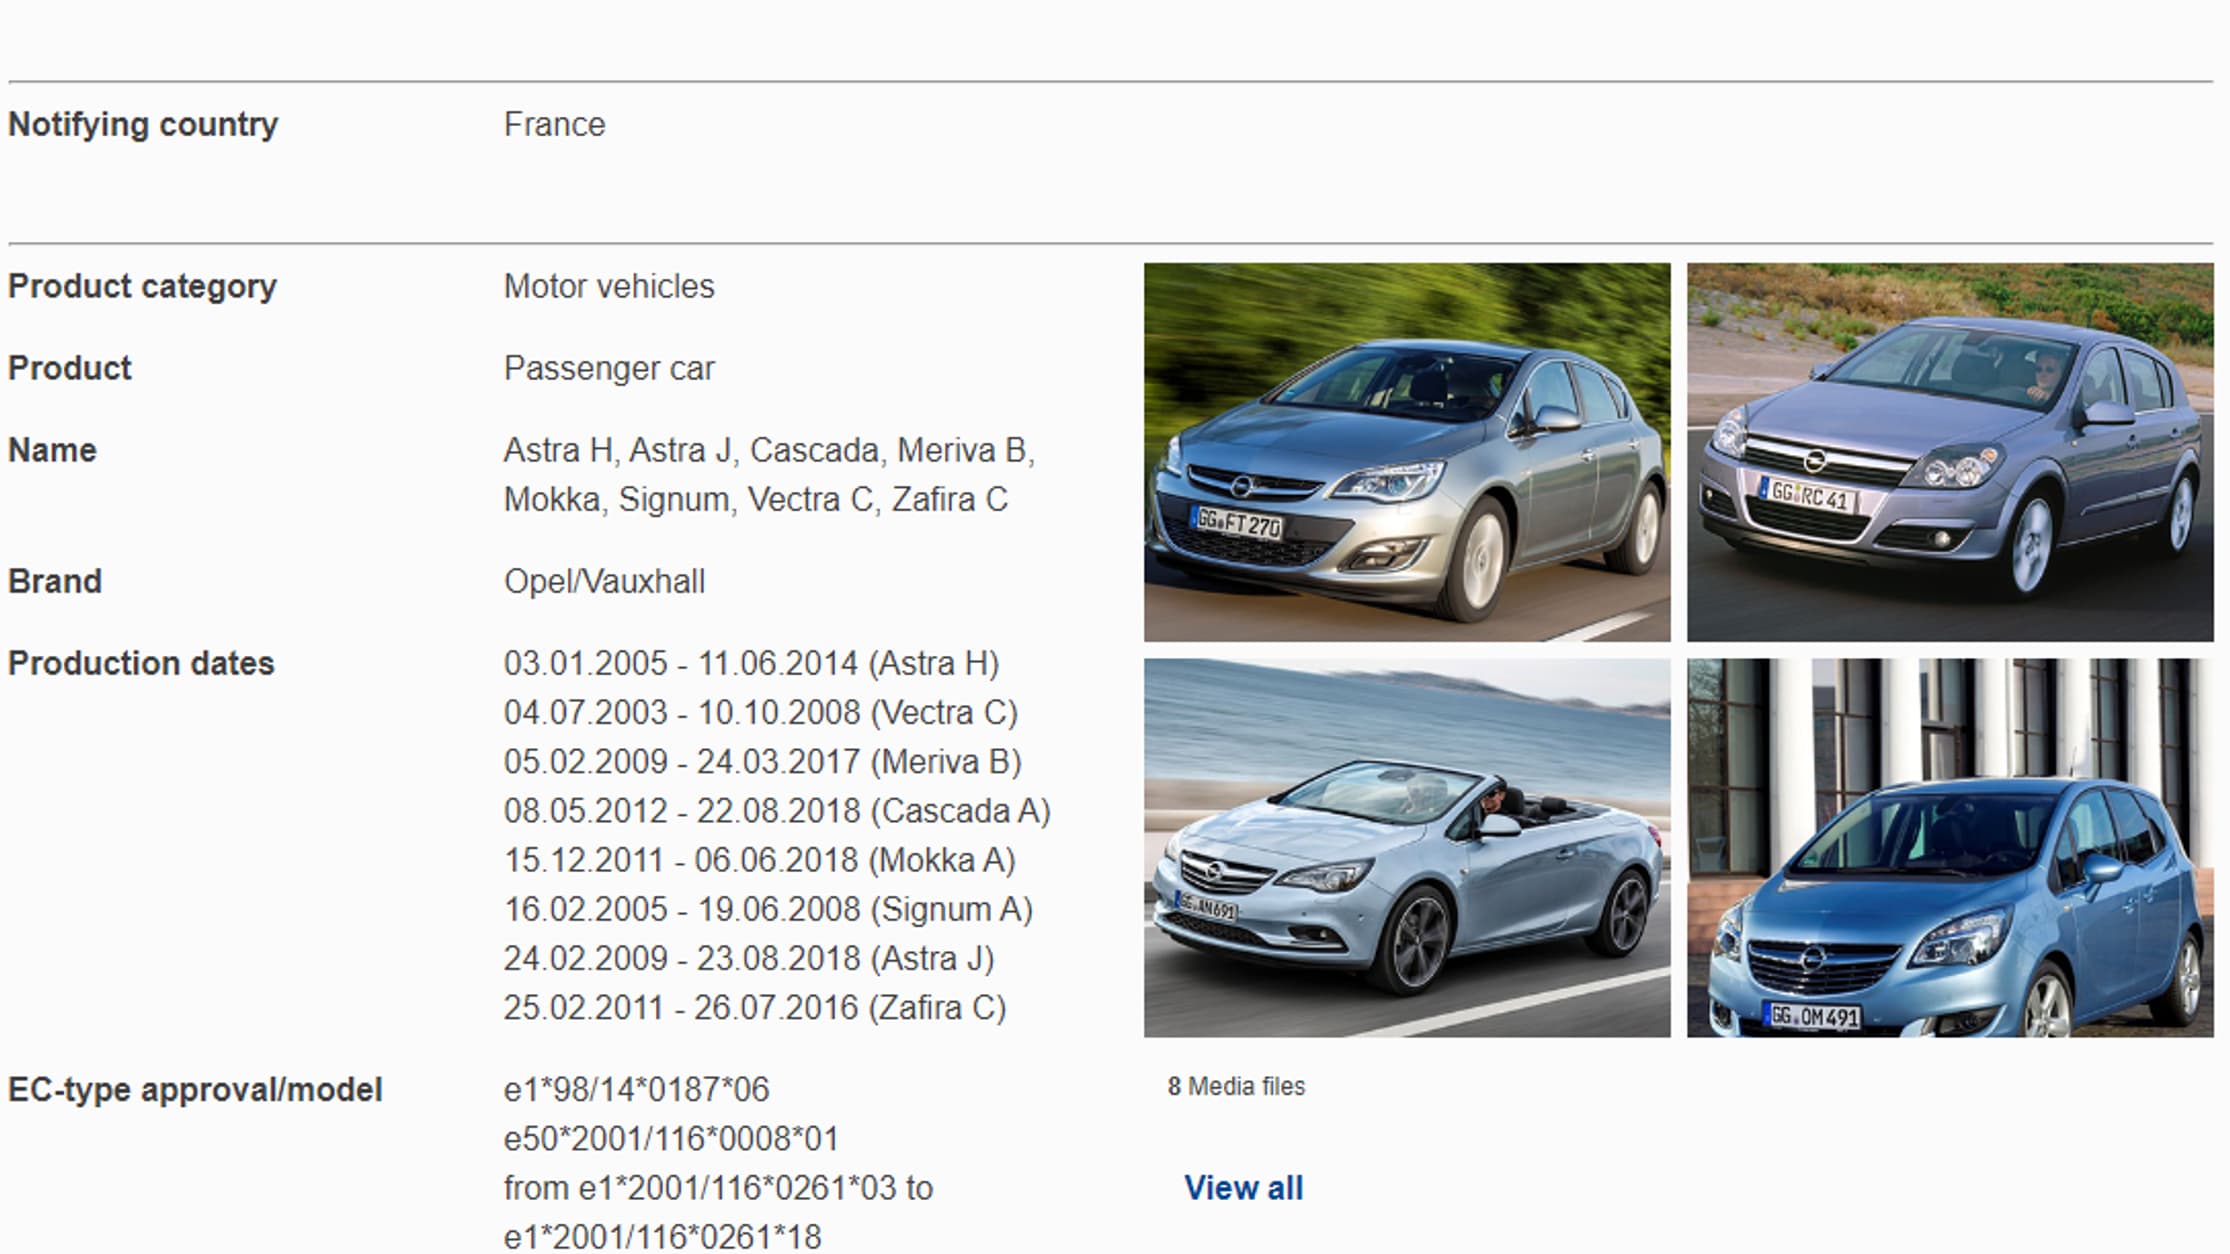Click the 'Product category' label
The width and height of the screenshot is (2230, 1254).
tap(142, 286)
